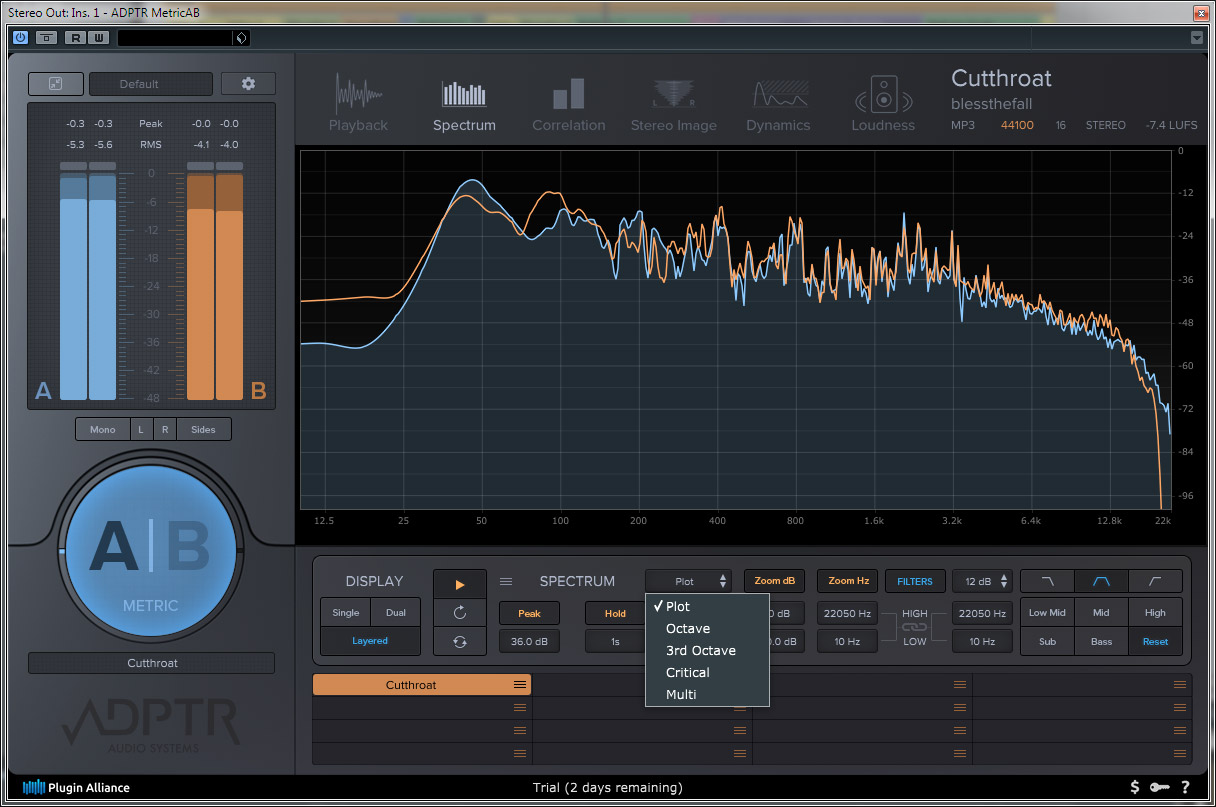Click the 36.0 dB peak value
The image size is (1216, 807).
coord(529,642)
